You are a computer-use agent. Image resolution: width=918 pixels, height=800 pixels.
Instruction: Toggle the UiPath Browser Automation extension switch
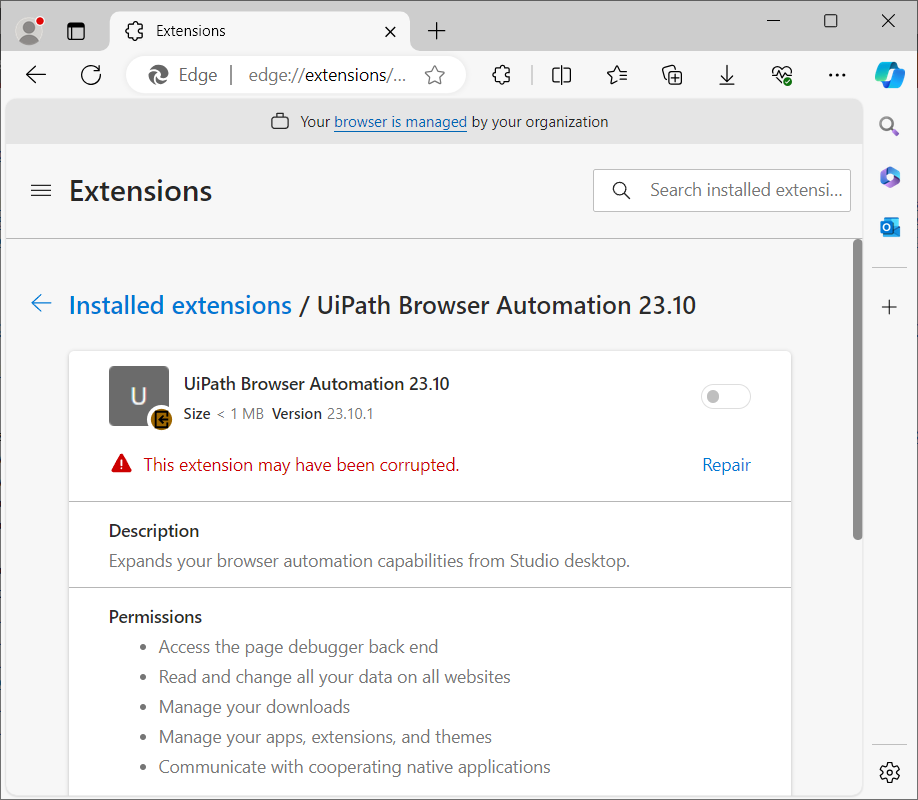pyautogui.click(x=725, y=397)
